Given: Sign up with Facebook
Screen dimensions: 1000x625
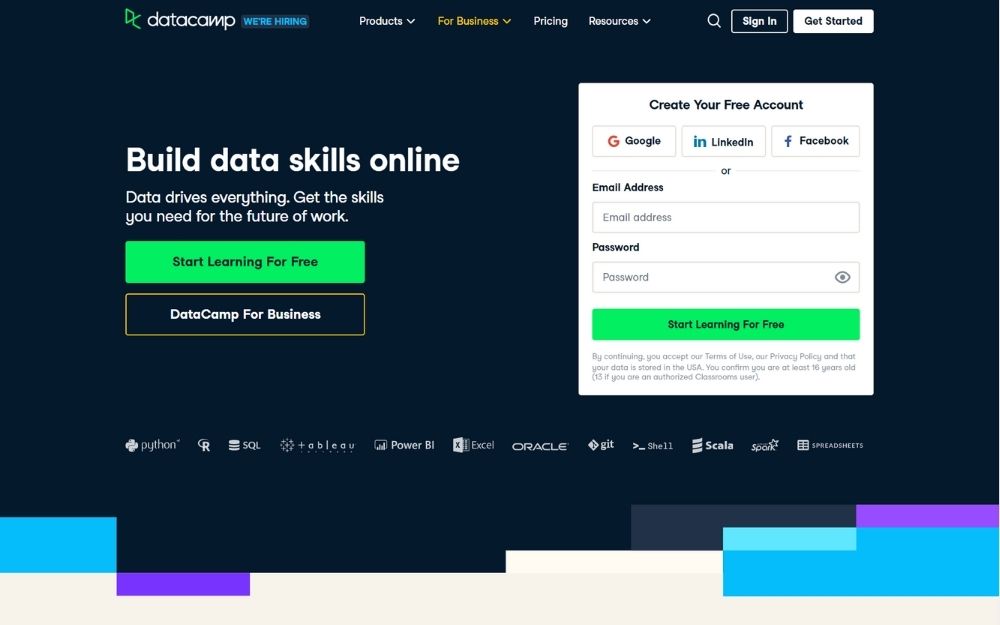Looking at the screenshot, I should (815, 141).
